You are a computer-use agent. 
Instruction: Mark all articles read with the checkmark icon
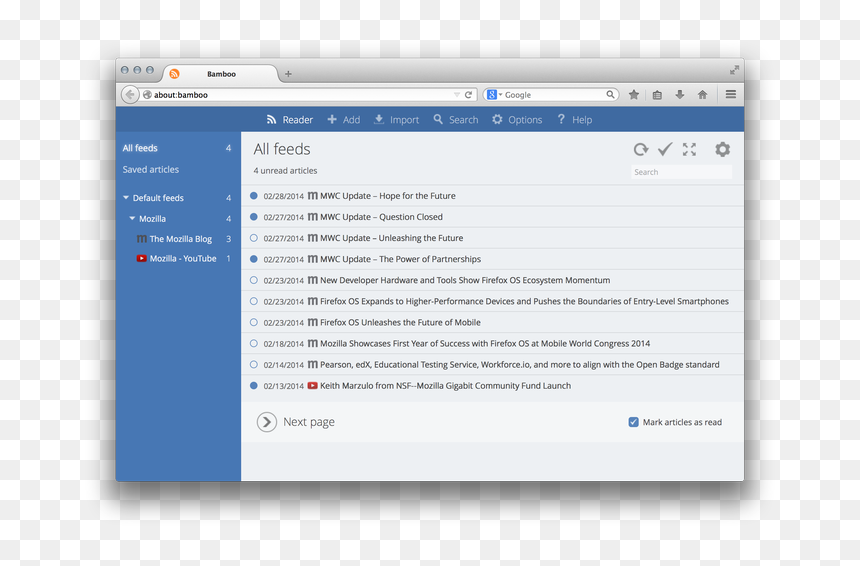[x=665, y=149]
